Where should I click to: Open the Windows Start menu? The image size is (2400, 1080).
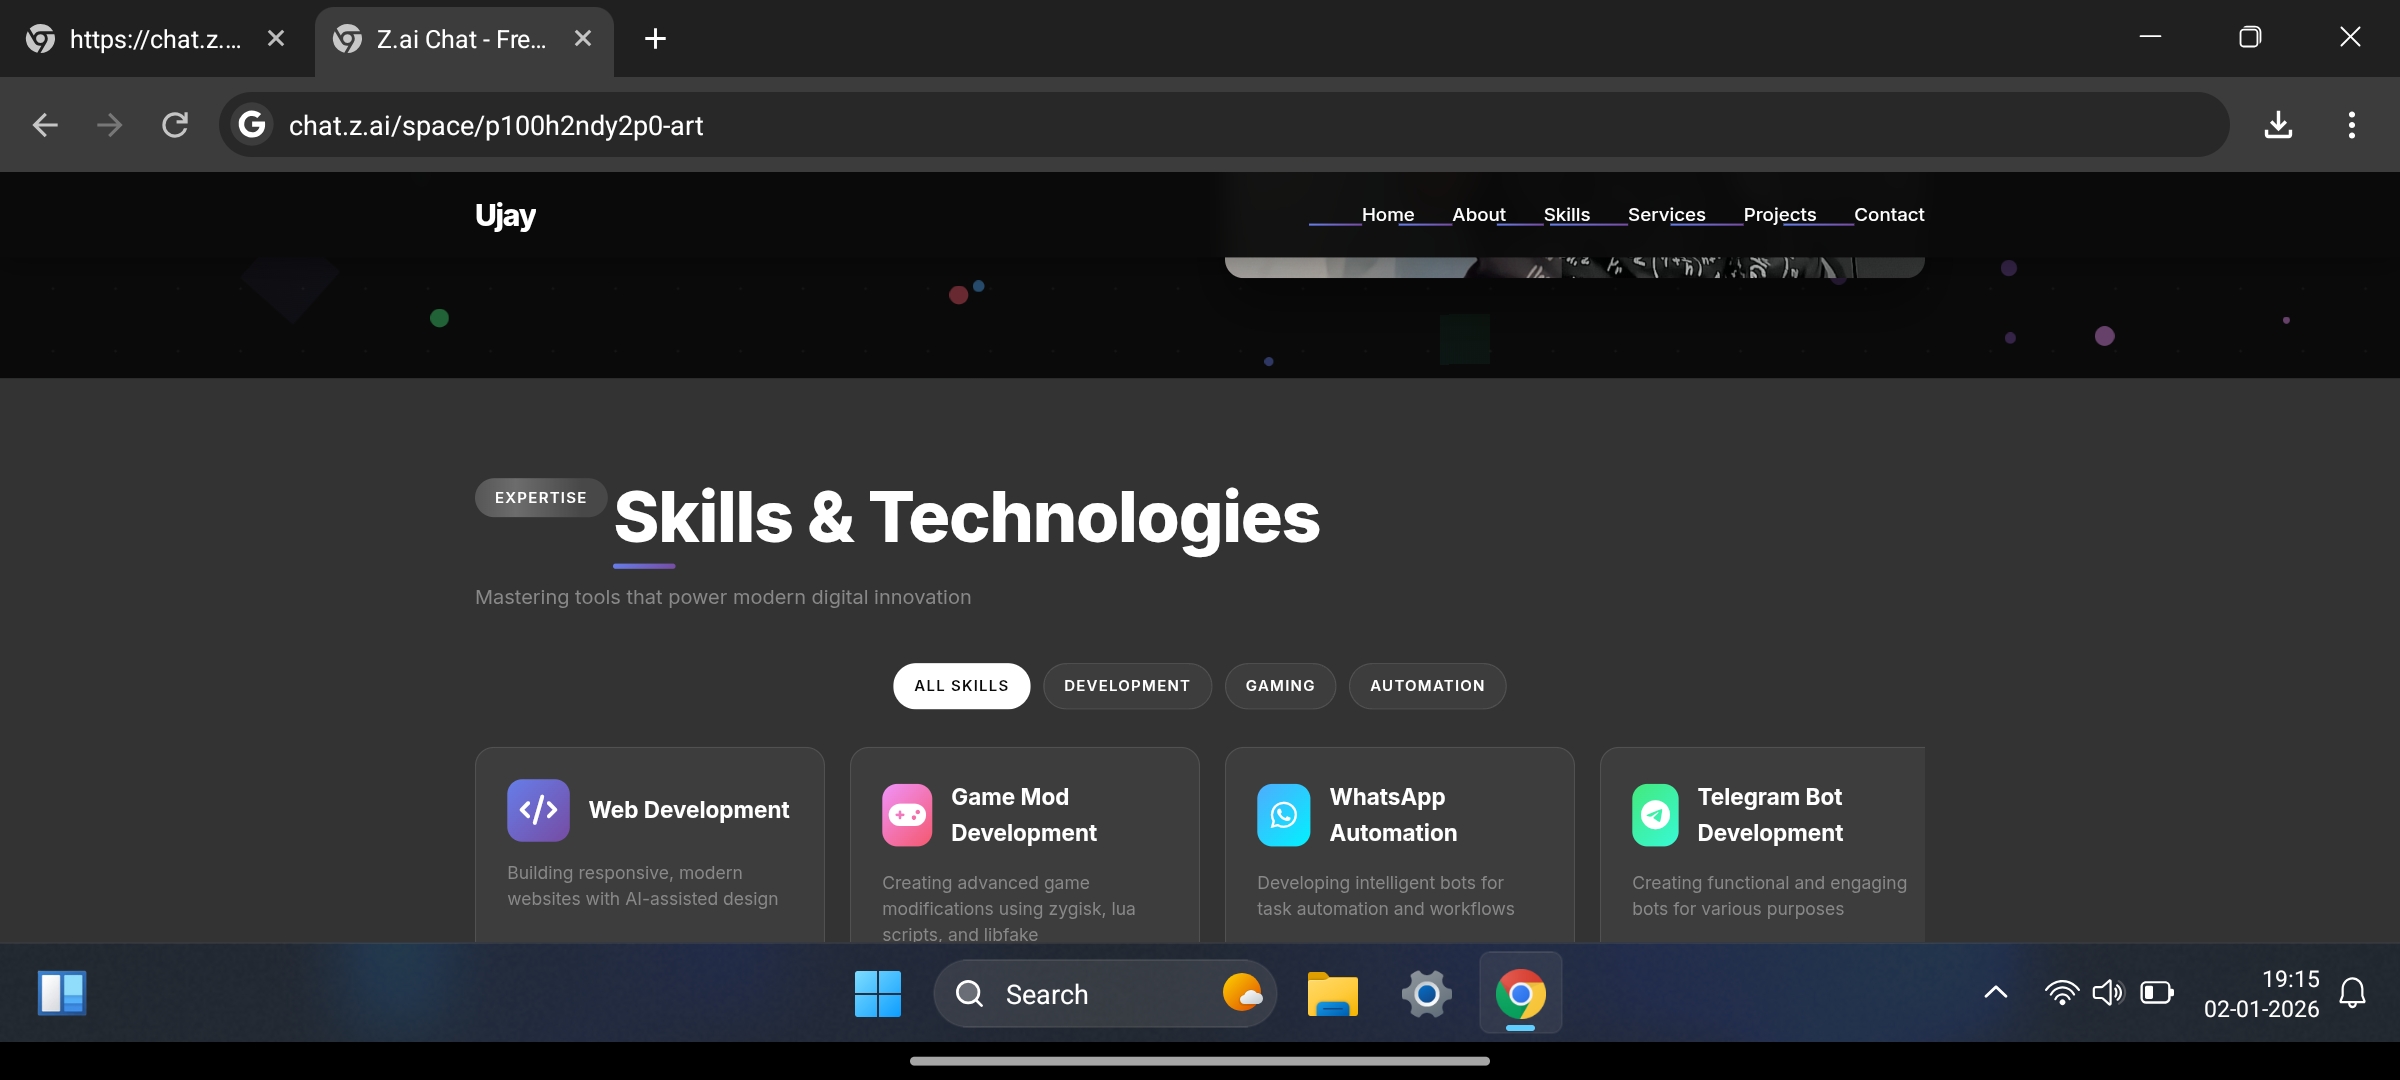[876, 994]
